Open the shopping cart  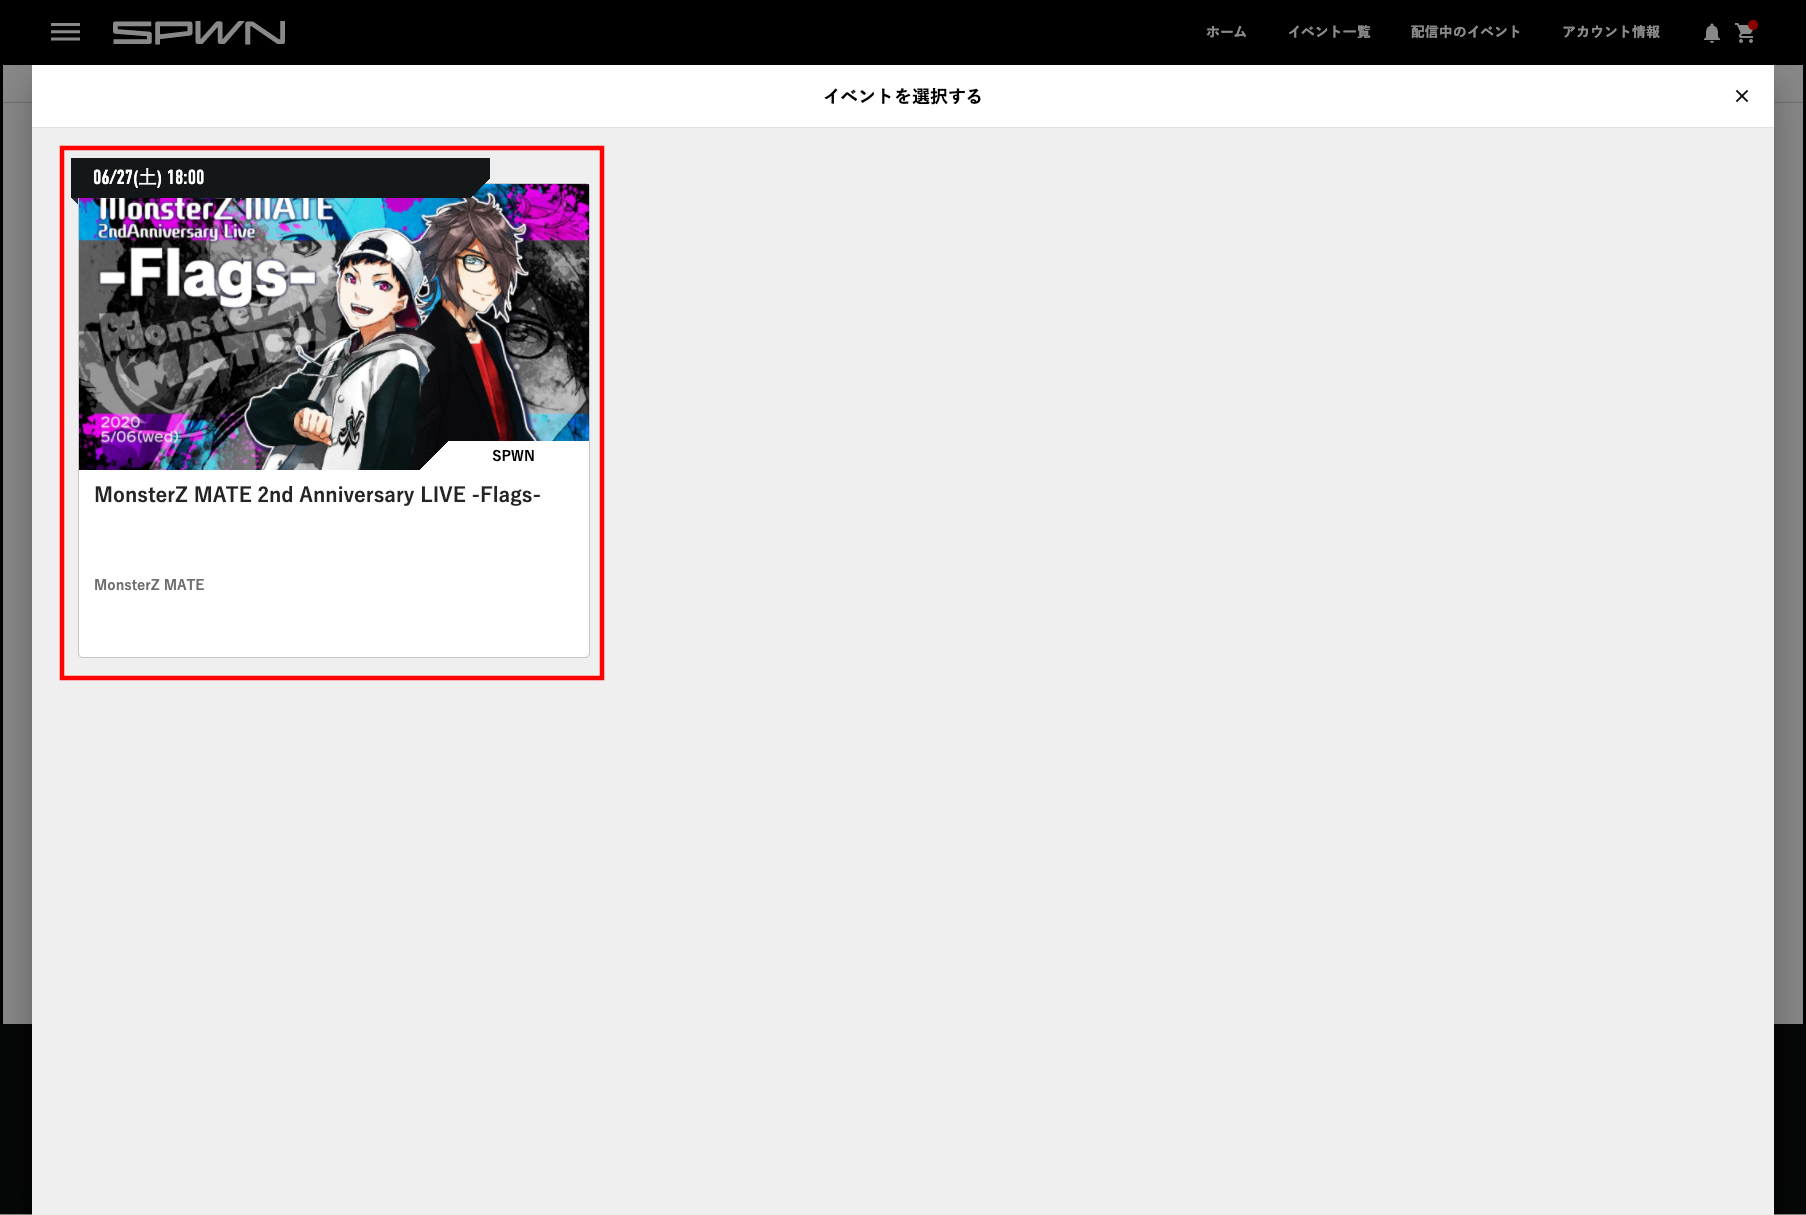point(1745,33)
